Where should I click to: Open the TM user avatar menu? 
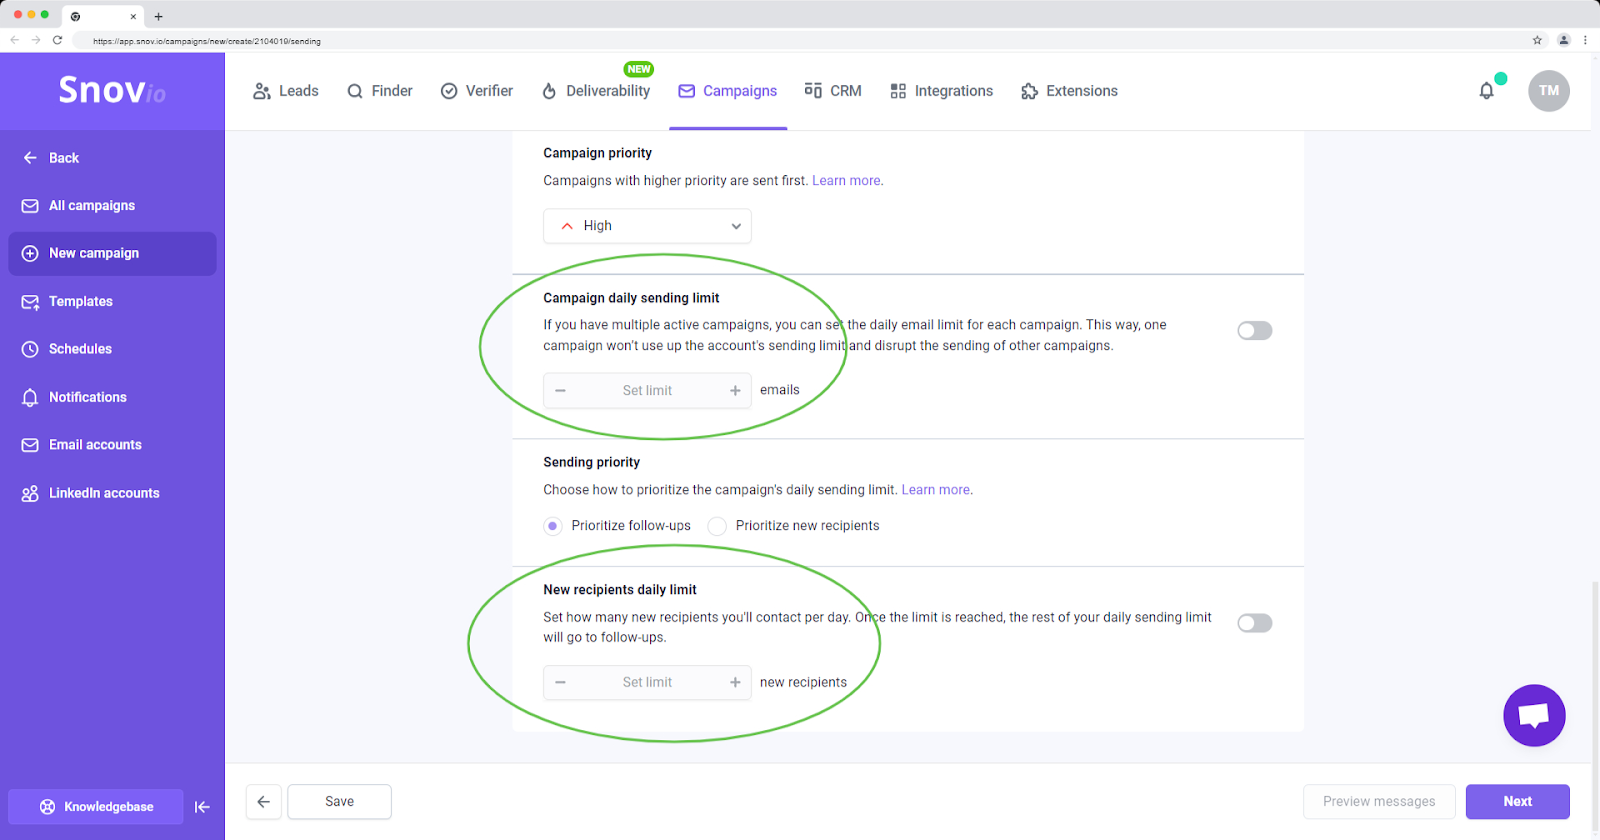tap(1548, 91)
